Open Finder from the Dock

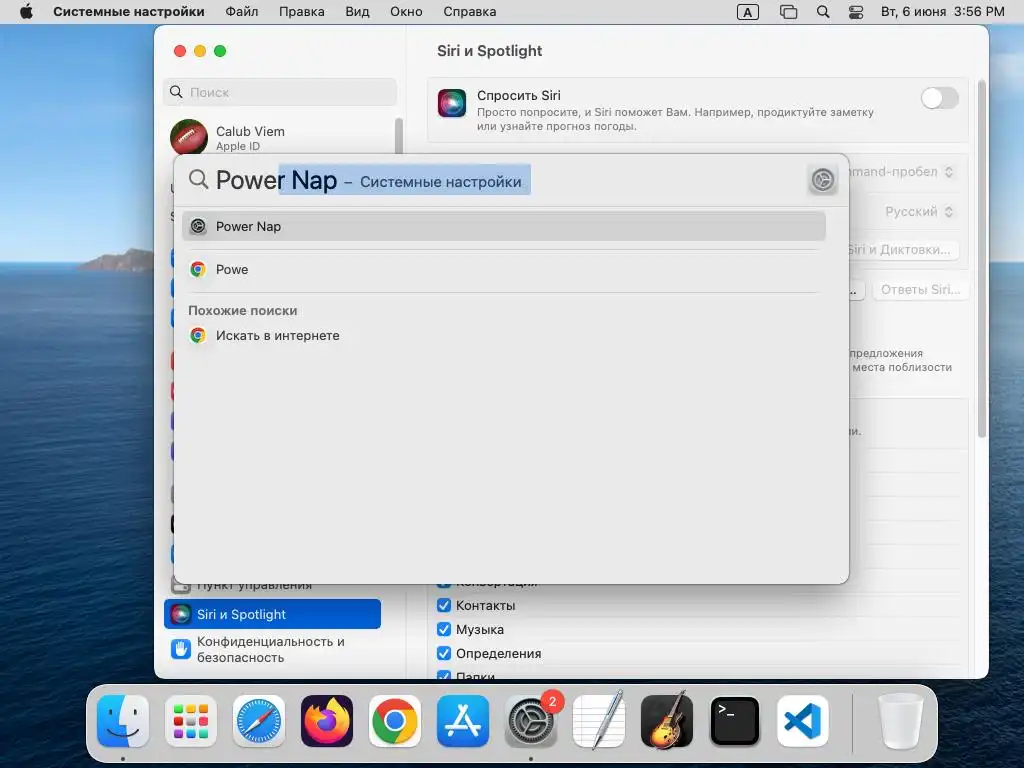123,721
